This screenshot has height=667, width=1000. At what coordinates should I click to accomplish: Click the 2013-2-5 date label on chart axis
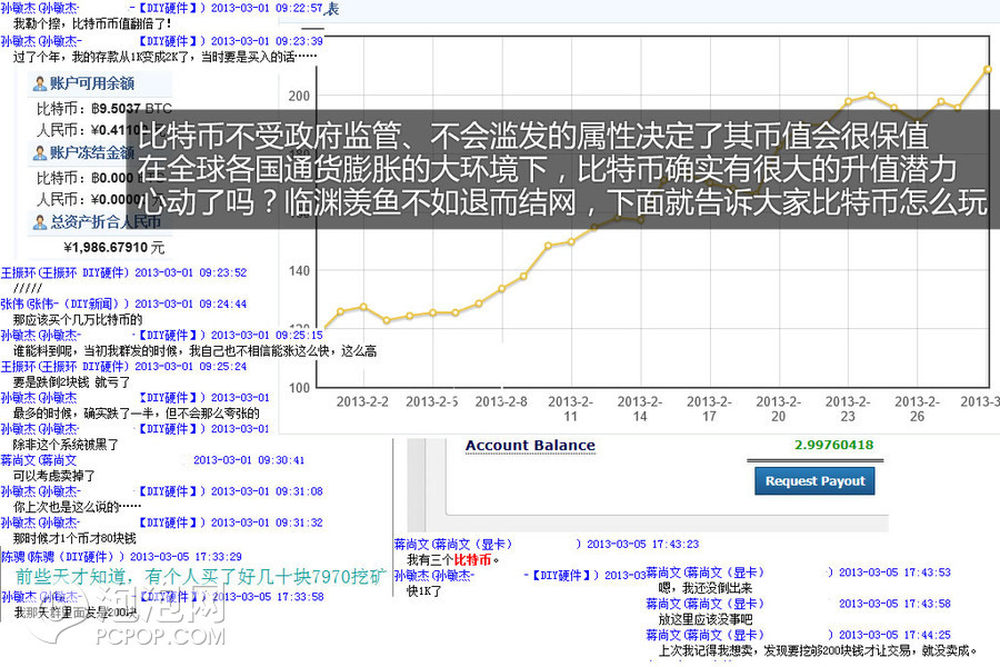[x=432, y=402]
